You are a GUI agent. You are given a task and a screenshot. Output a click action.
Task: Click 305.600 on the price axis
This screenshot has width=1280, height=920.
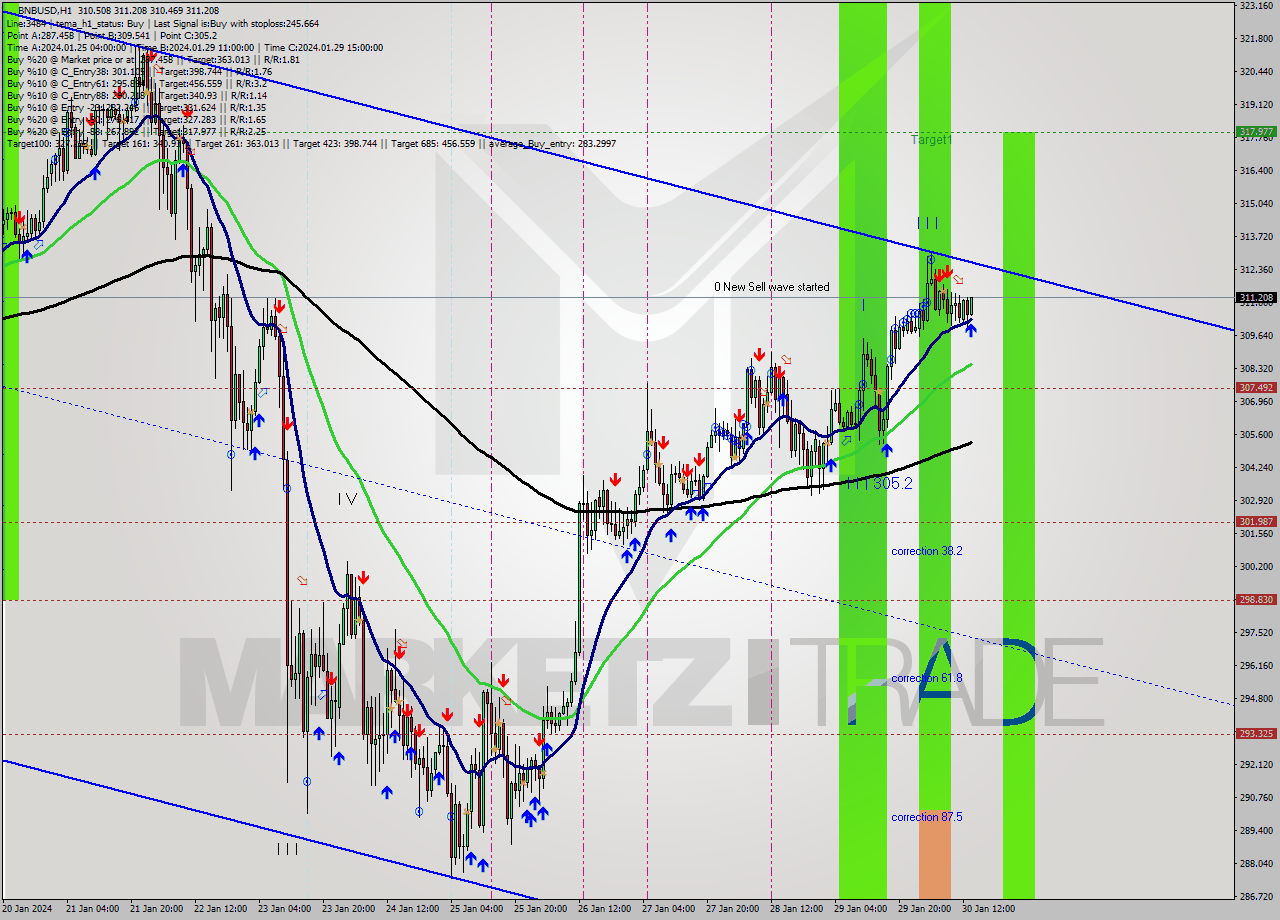pos(1256,435)
